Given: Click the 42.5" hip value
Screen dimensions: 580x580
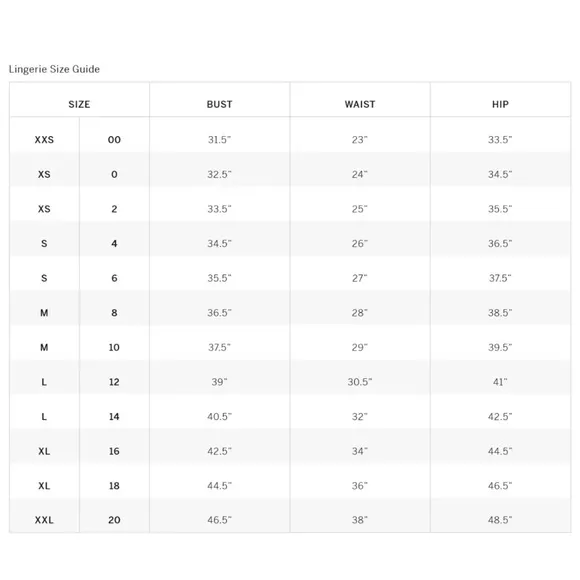Looking at the screenshot, I should coord(500,417).
